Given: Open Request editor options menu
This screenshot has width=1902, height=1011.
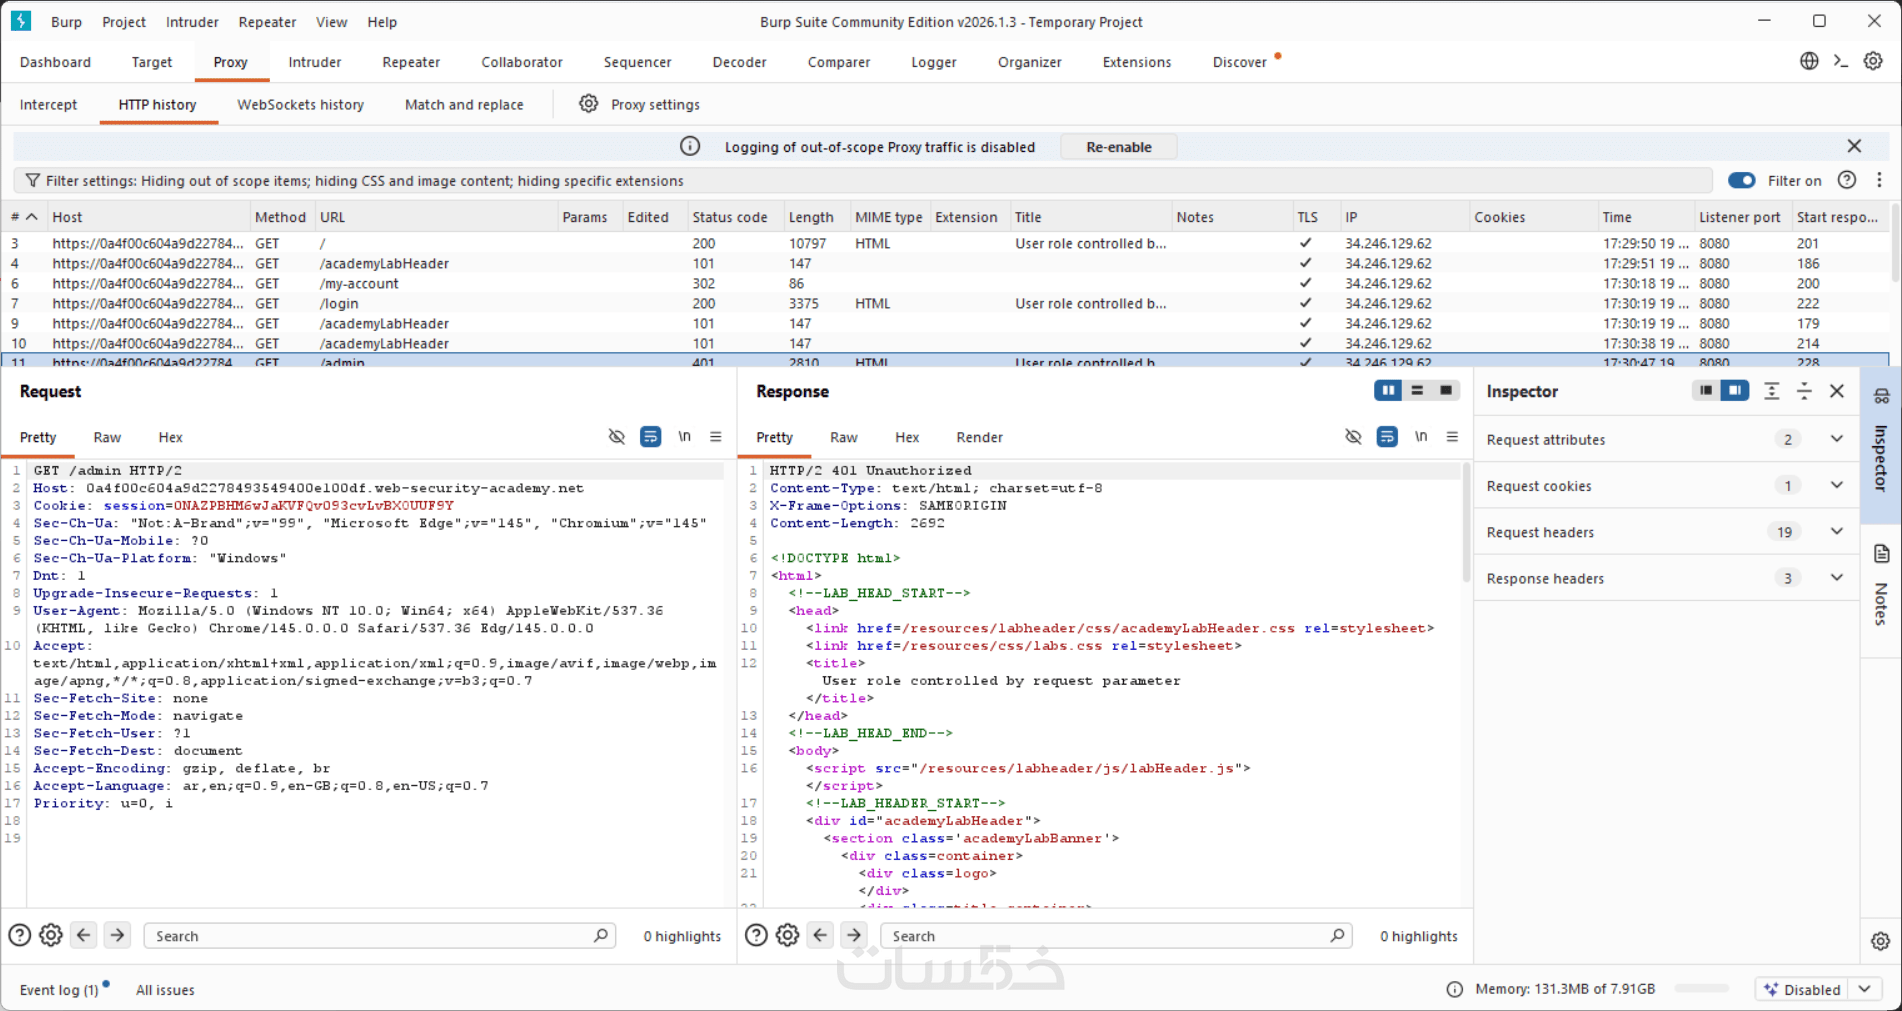Looking at the screenshot, I should [x=716, y=436].
